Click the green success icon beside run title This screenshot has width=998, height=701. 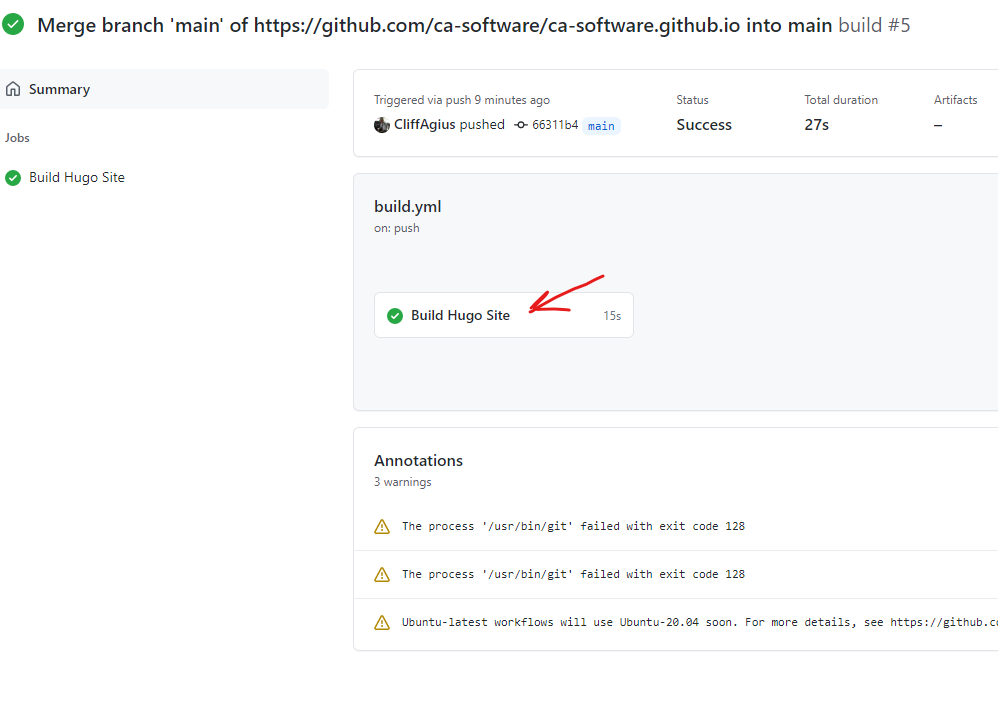coord(13,24)
